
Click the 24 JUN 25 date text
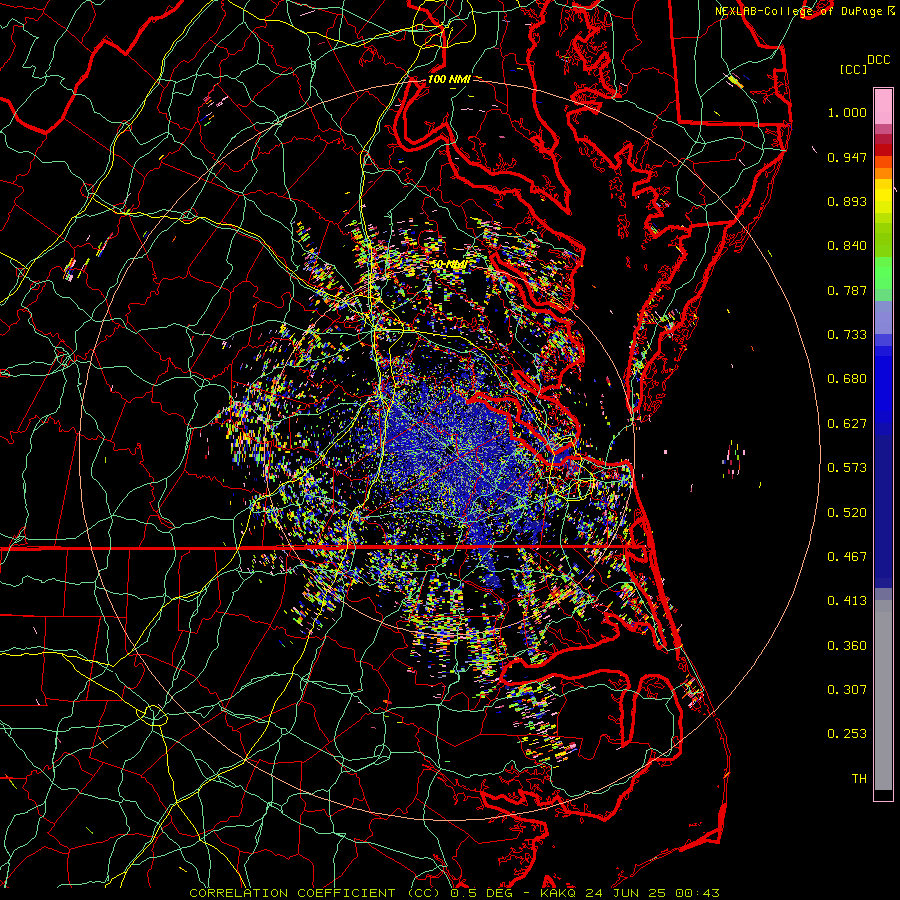[626, 893]
